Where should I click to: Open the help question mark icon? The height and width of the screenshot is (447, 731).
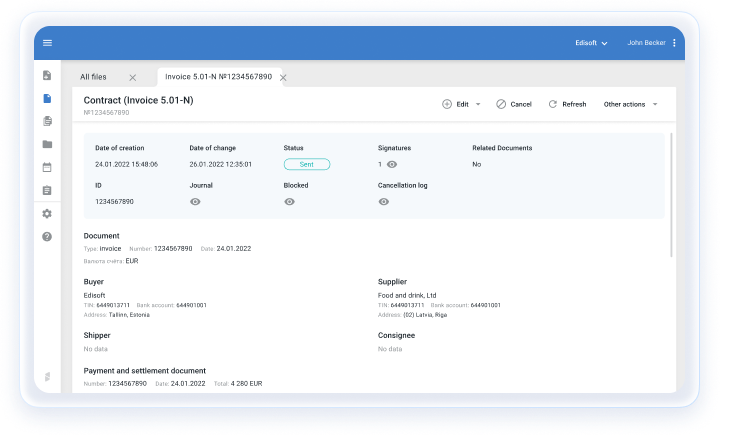(47, 237)
